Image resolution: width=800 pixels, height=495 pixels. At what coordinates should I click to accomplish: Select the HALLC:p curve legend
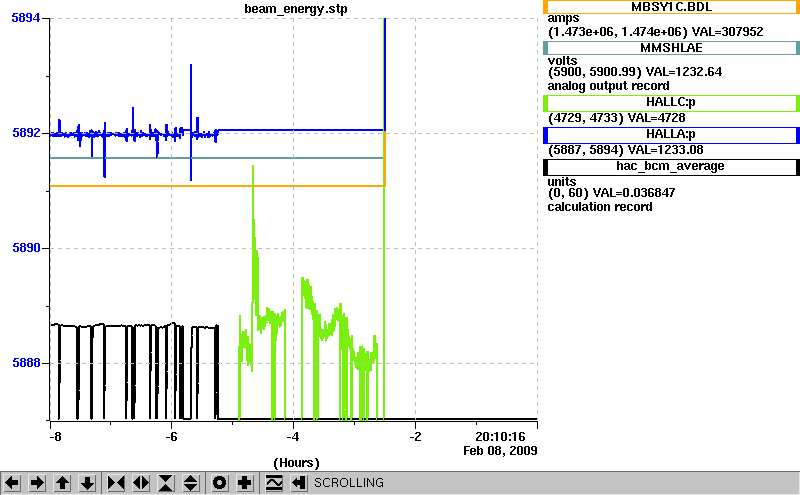point(671,103)
